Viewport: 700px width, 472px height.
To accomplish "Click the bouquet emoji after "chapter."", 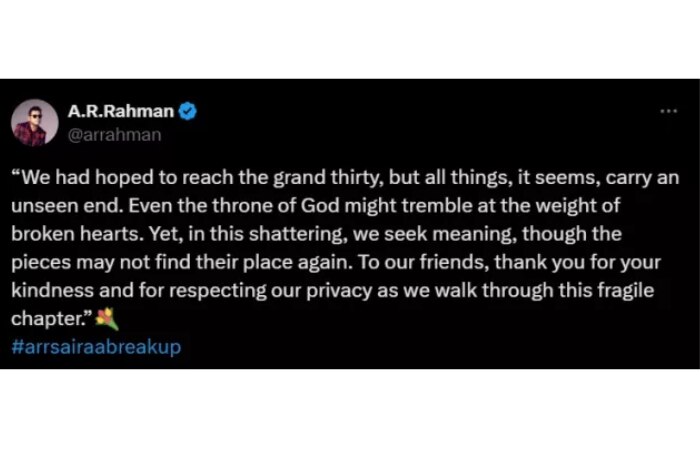I will point(108,319).
